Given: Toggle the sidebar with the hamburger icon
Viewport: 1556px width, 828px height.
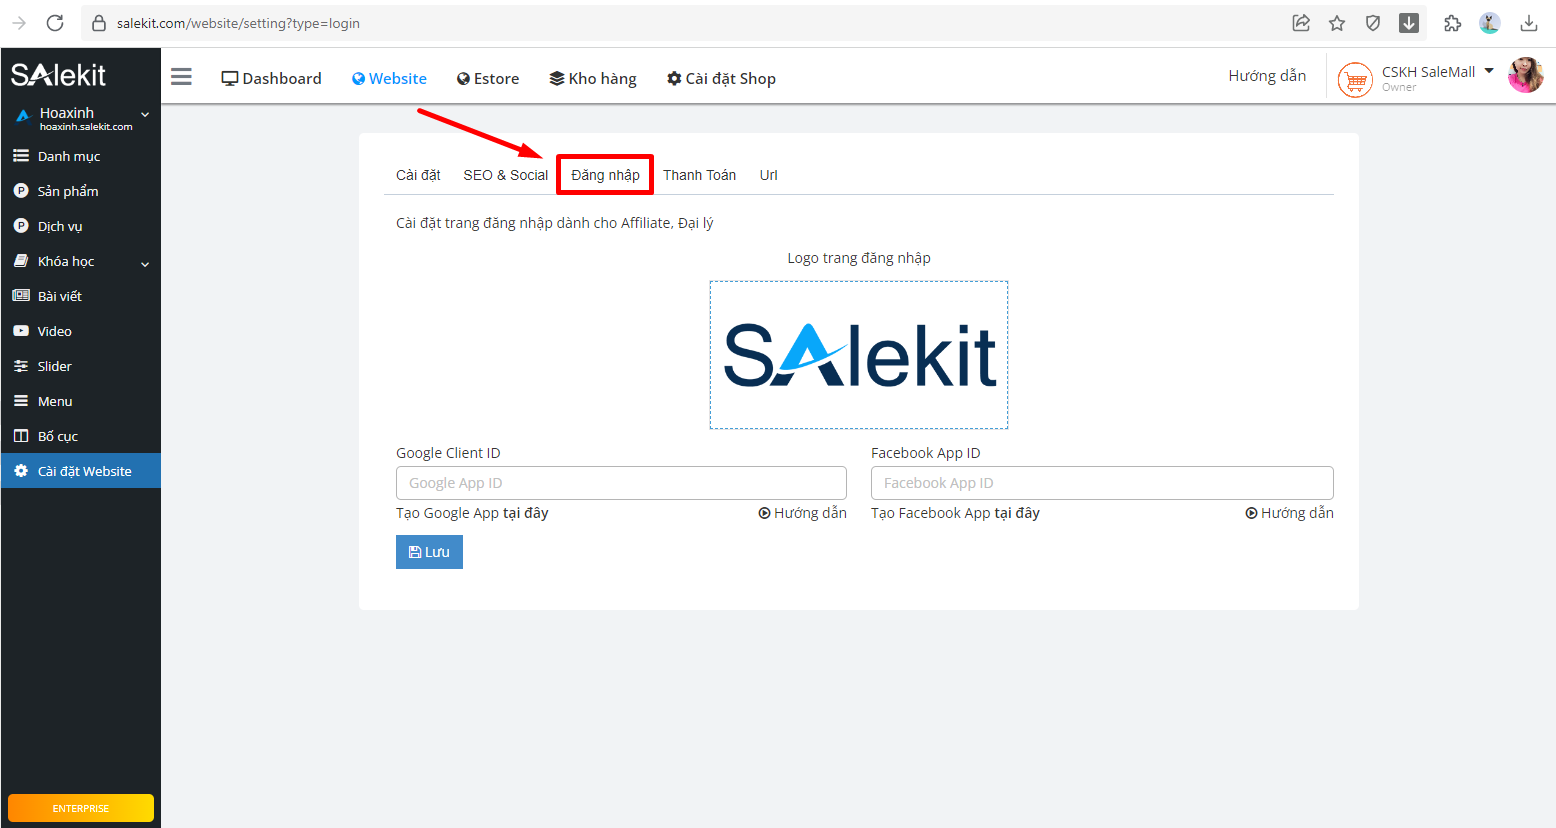Looking at the screenshot, I should pyautogui.click(x=181, y=77).
